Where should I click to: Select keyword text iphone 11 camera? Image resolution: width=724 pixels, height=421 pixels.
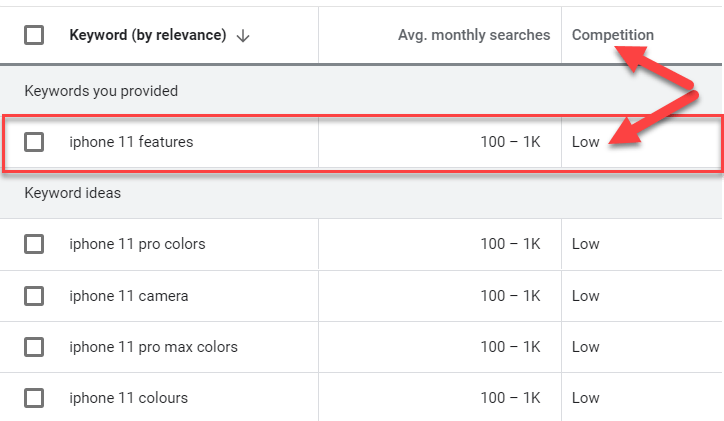(129, 296)
